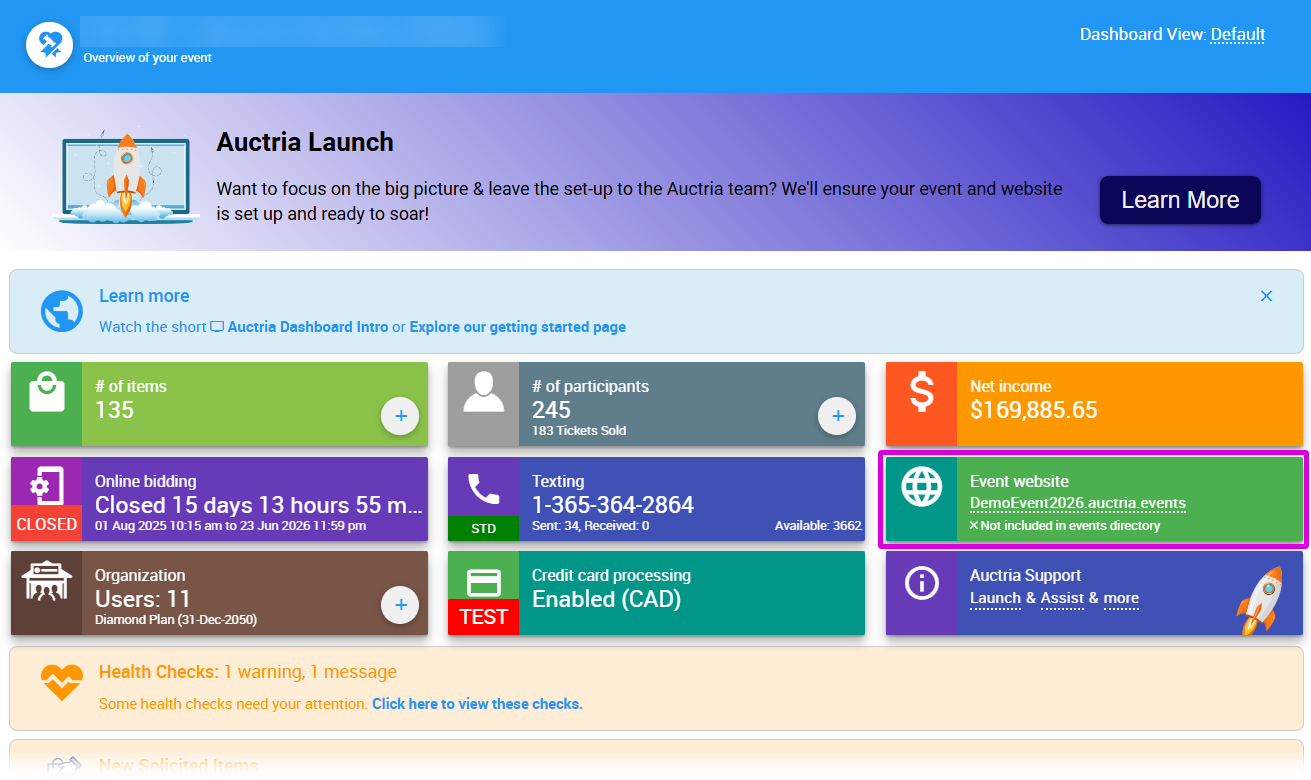Open the Assist support link
The height and width of the screenshot is (780, 1311).
tap(1062, 598)
